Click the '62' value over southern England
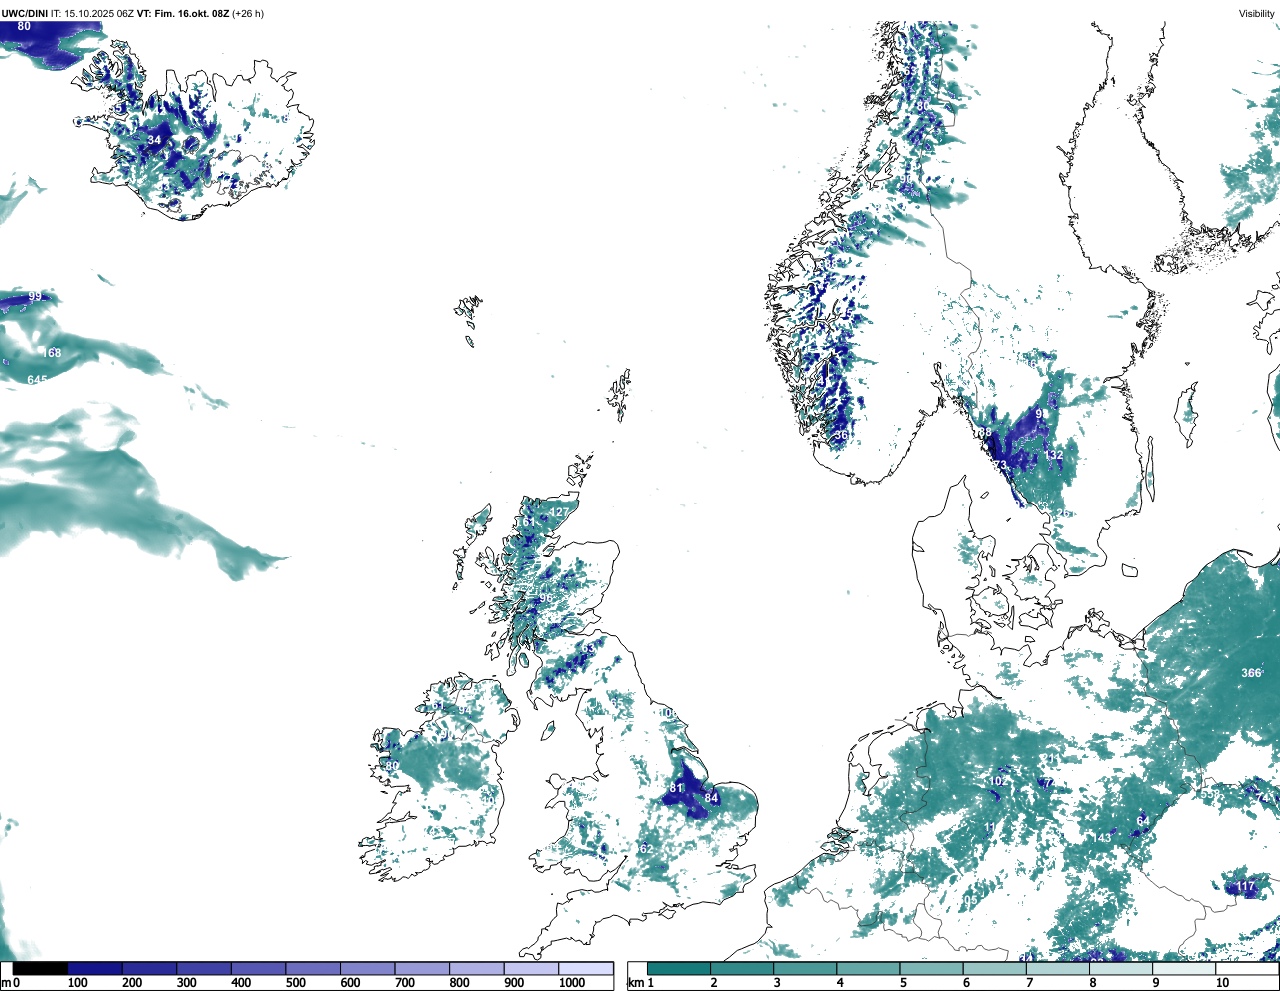Viewport: 1280px width, 991px height. 646,849
